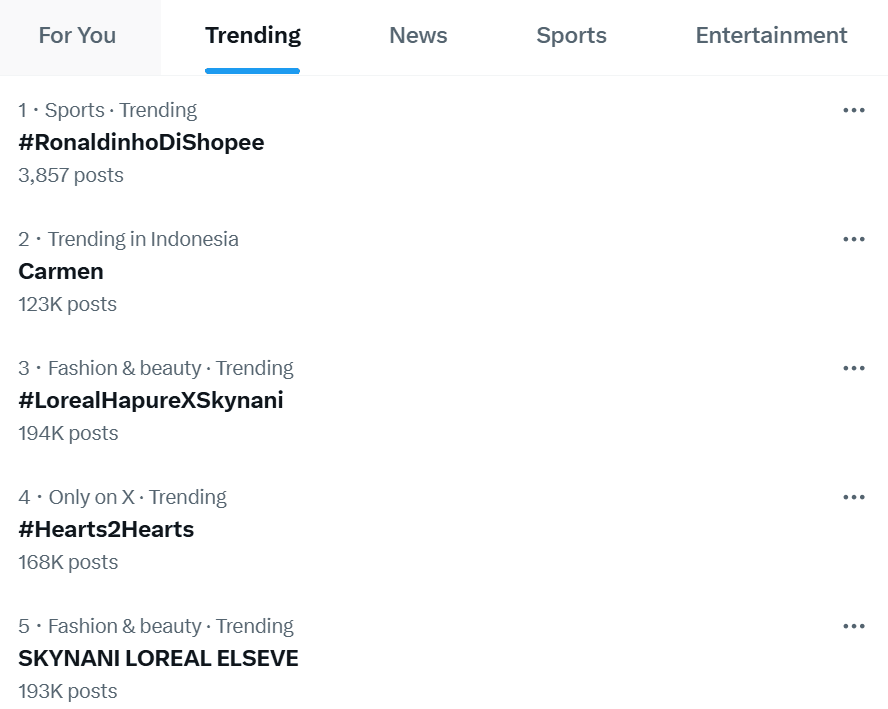Open the Carmen trending topic
This screenshot has height=709, width=888.
61,271
